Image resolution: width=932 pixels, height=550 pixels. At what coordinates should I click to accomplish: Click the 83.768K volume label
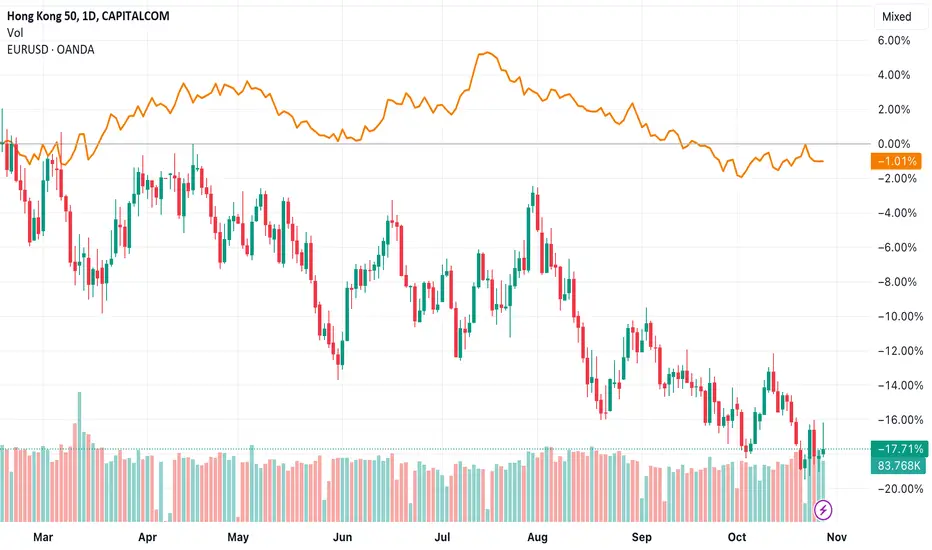898,466
